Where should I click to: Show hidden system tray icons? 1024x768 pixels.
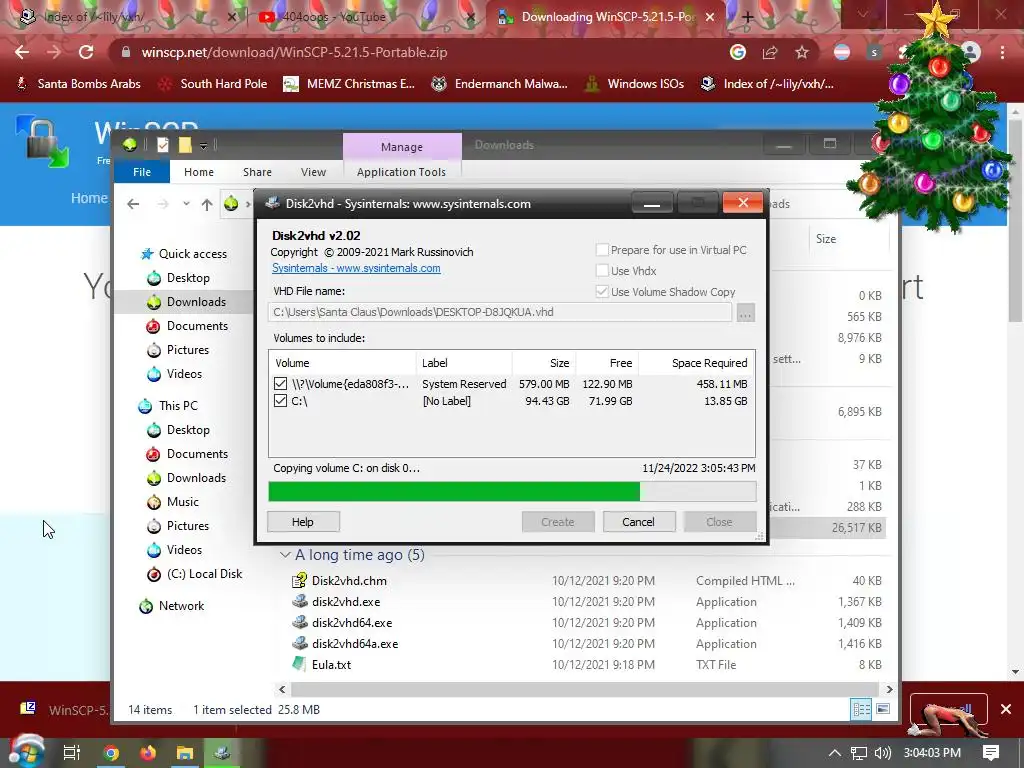pos(835,753)
